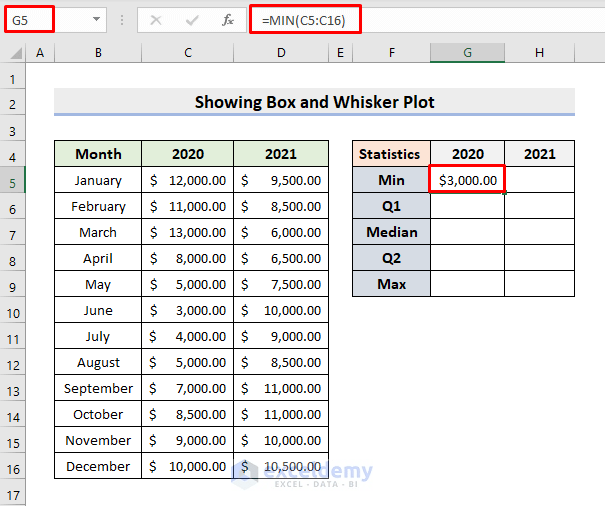Screen dimensions: 605x506
Task: Select empty Min cell under 2021 statistics
Action: pyautogui.click(x=539, y=180)
